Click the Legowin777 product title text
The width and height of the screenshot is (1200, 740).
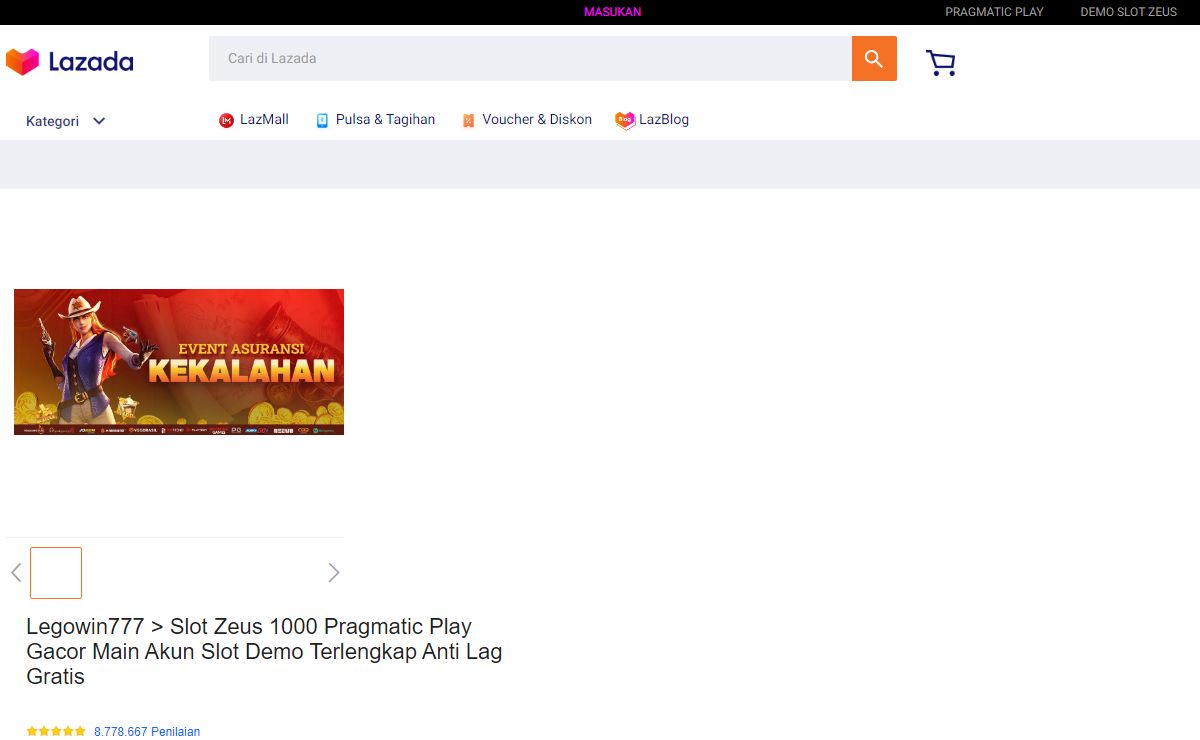coord(264,651)
